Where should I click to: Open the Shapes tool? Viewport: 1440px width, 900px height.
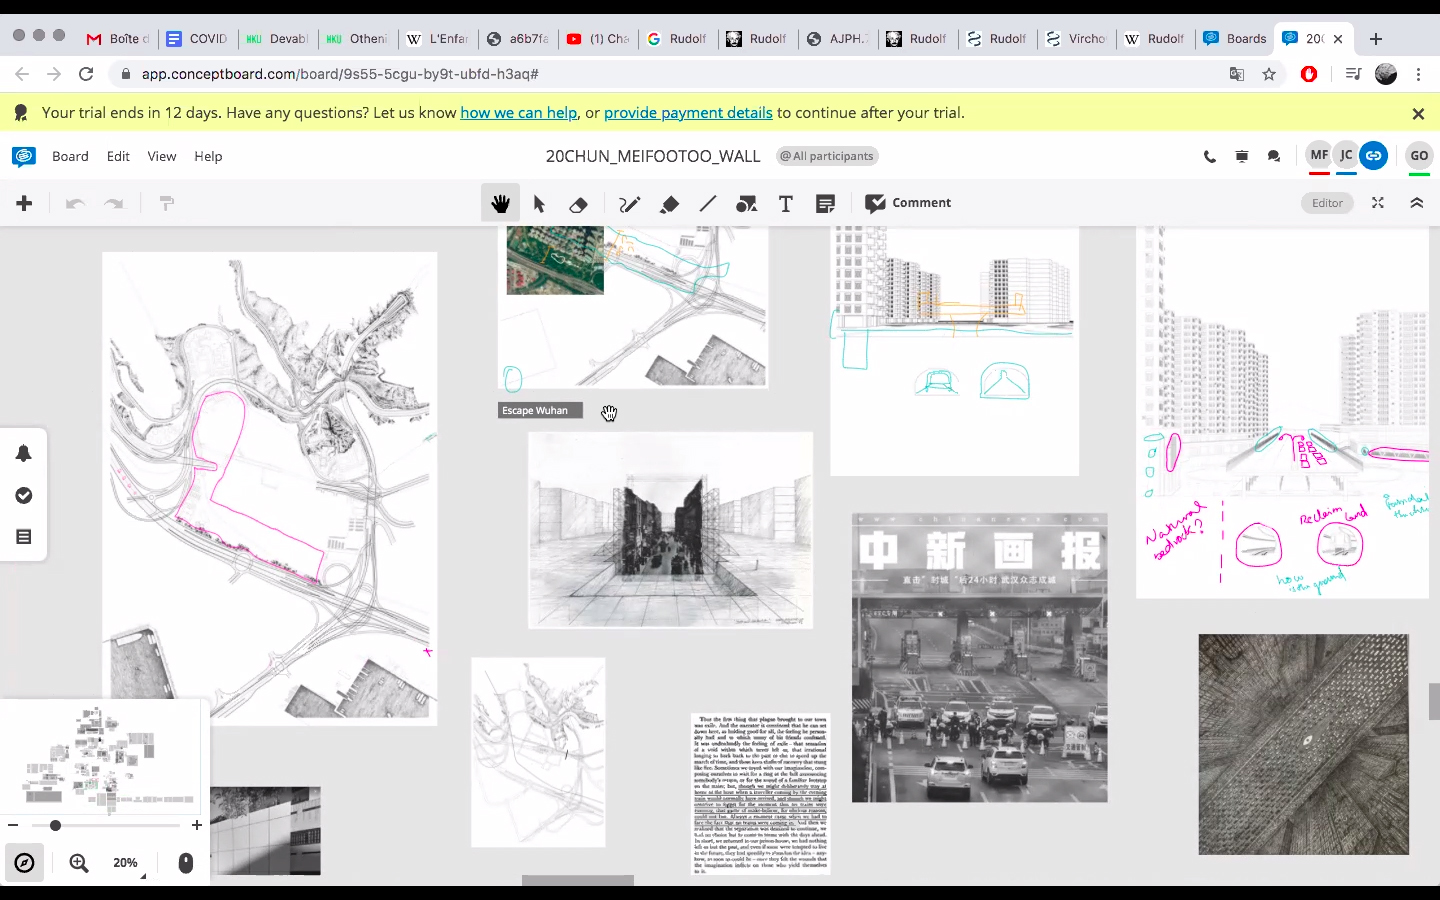(746, 204)
